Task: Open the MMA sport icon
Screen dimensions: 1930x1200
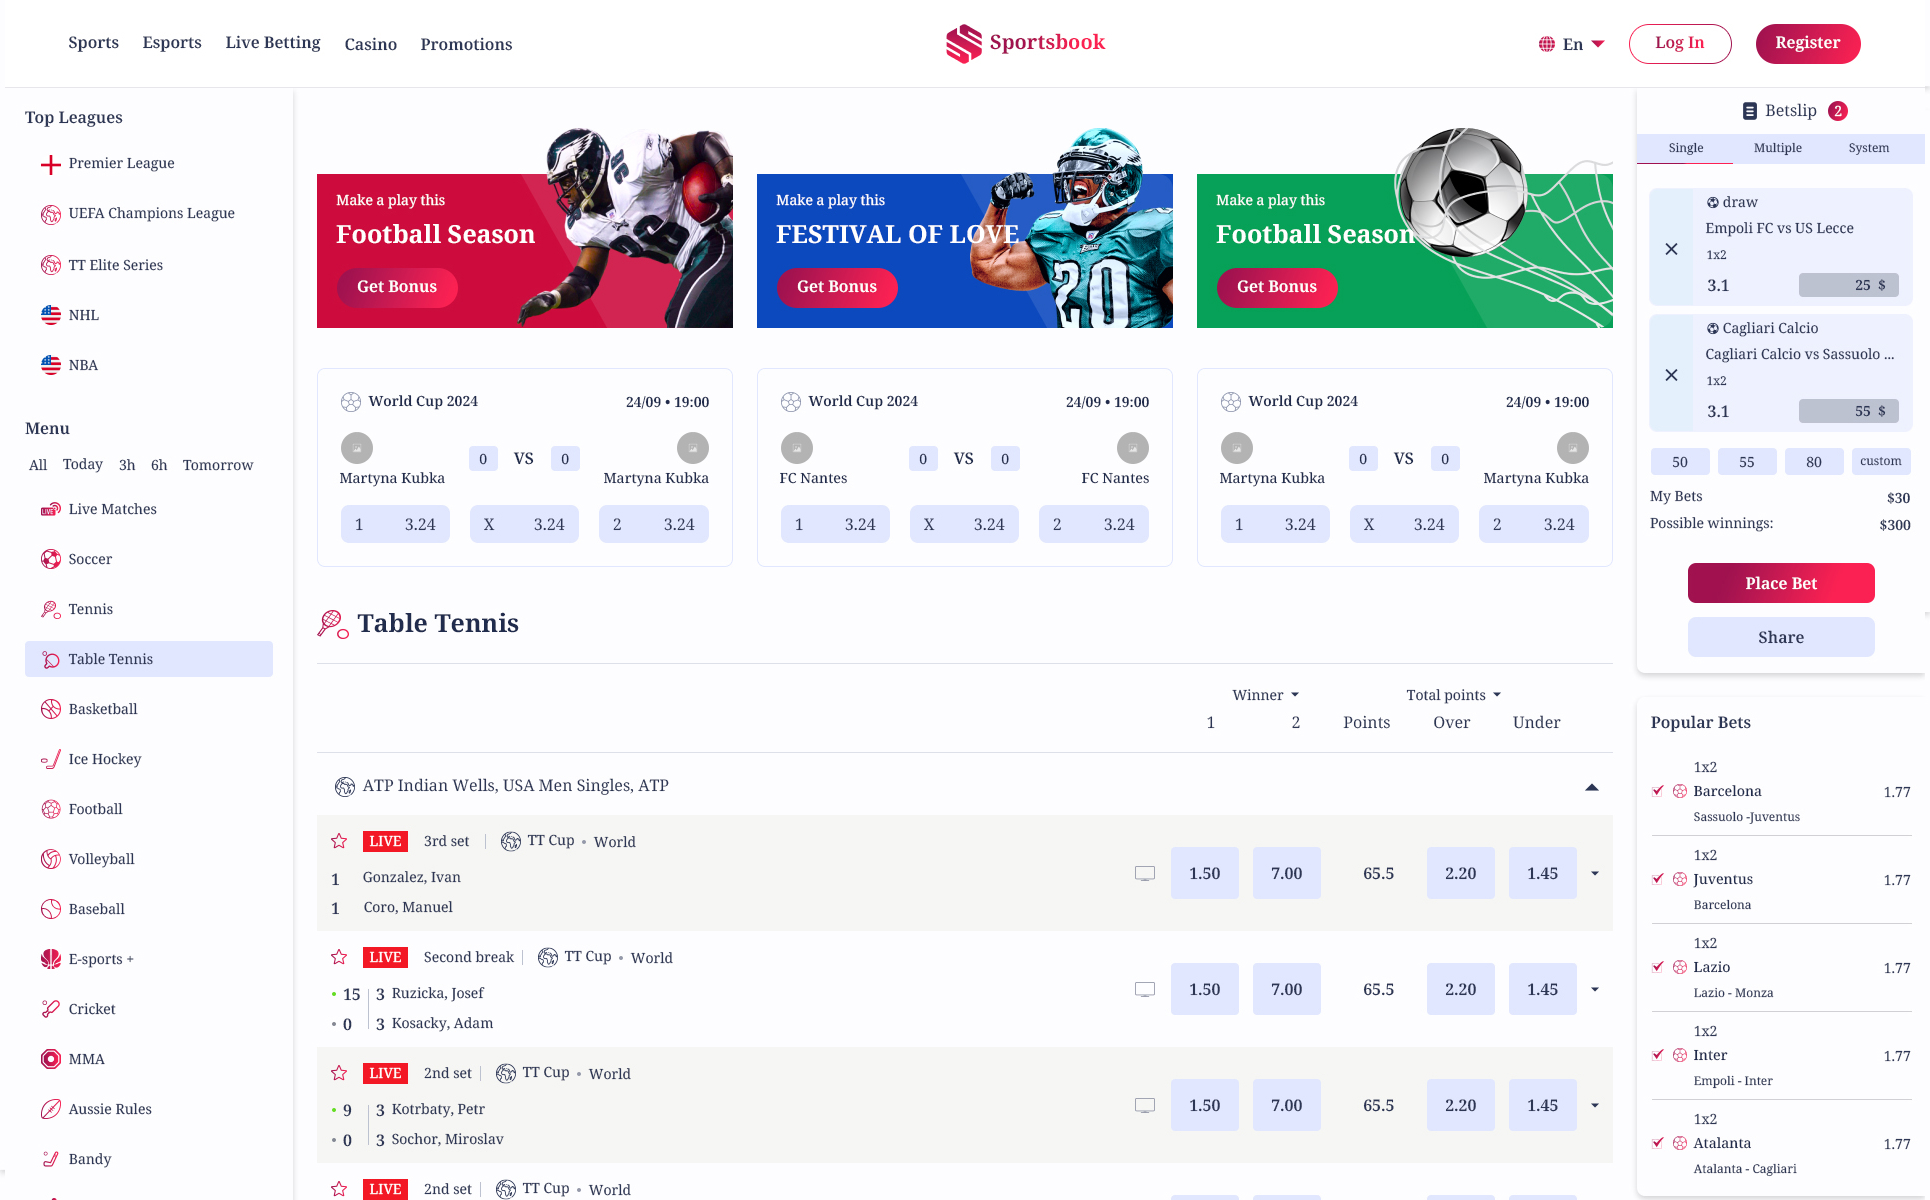Action: pyautogui.click(x=51, y=1059)
